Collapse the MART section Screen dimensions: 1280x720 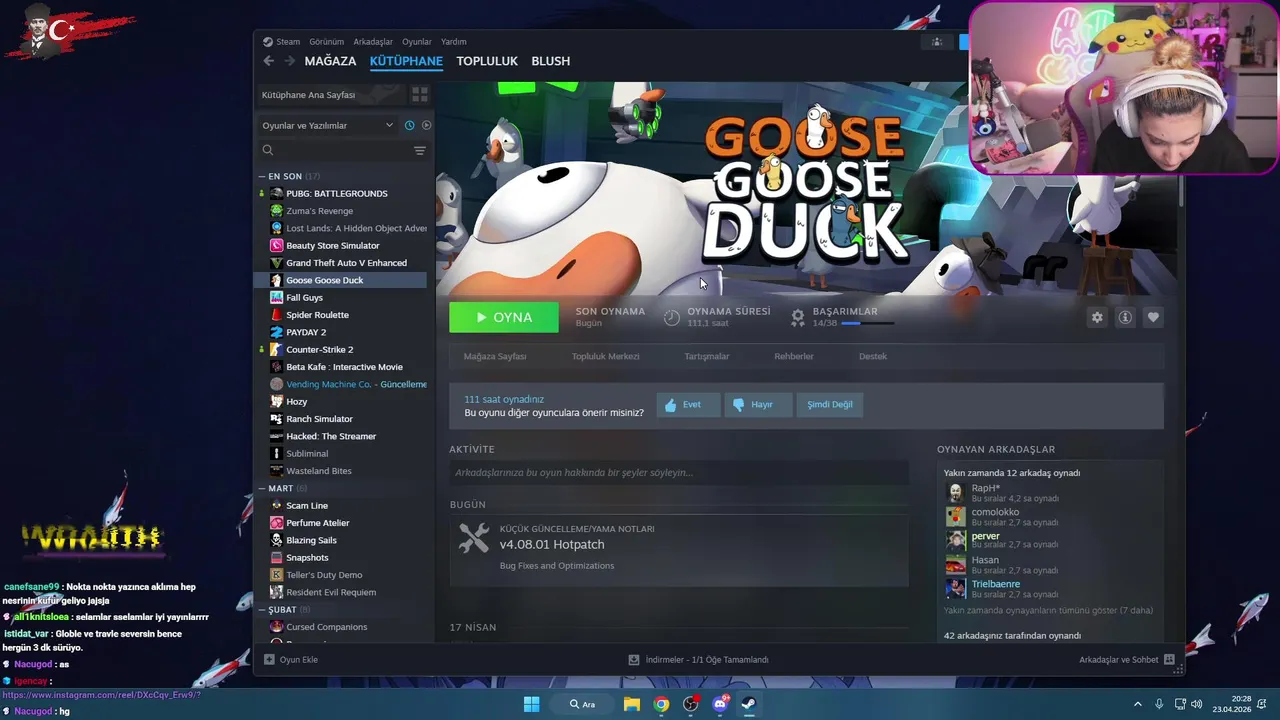click(262, 488)
